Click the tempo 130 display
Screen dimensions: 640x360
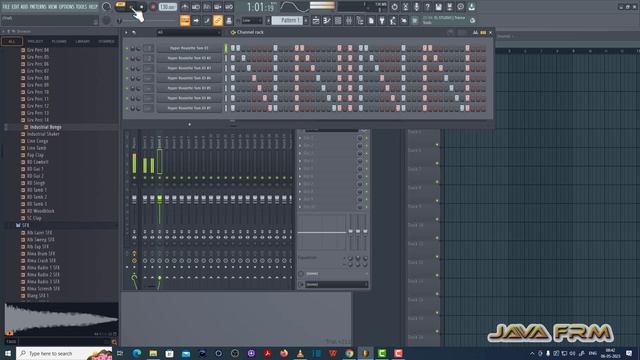click(168, 7)
